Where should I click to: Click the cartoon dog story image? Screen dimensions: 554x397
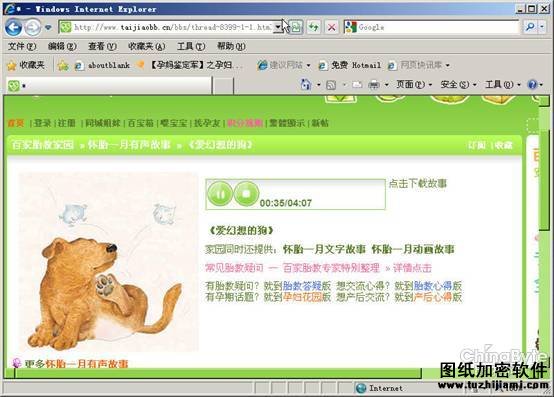tap(108, 262)
